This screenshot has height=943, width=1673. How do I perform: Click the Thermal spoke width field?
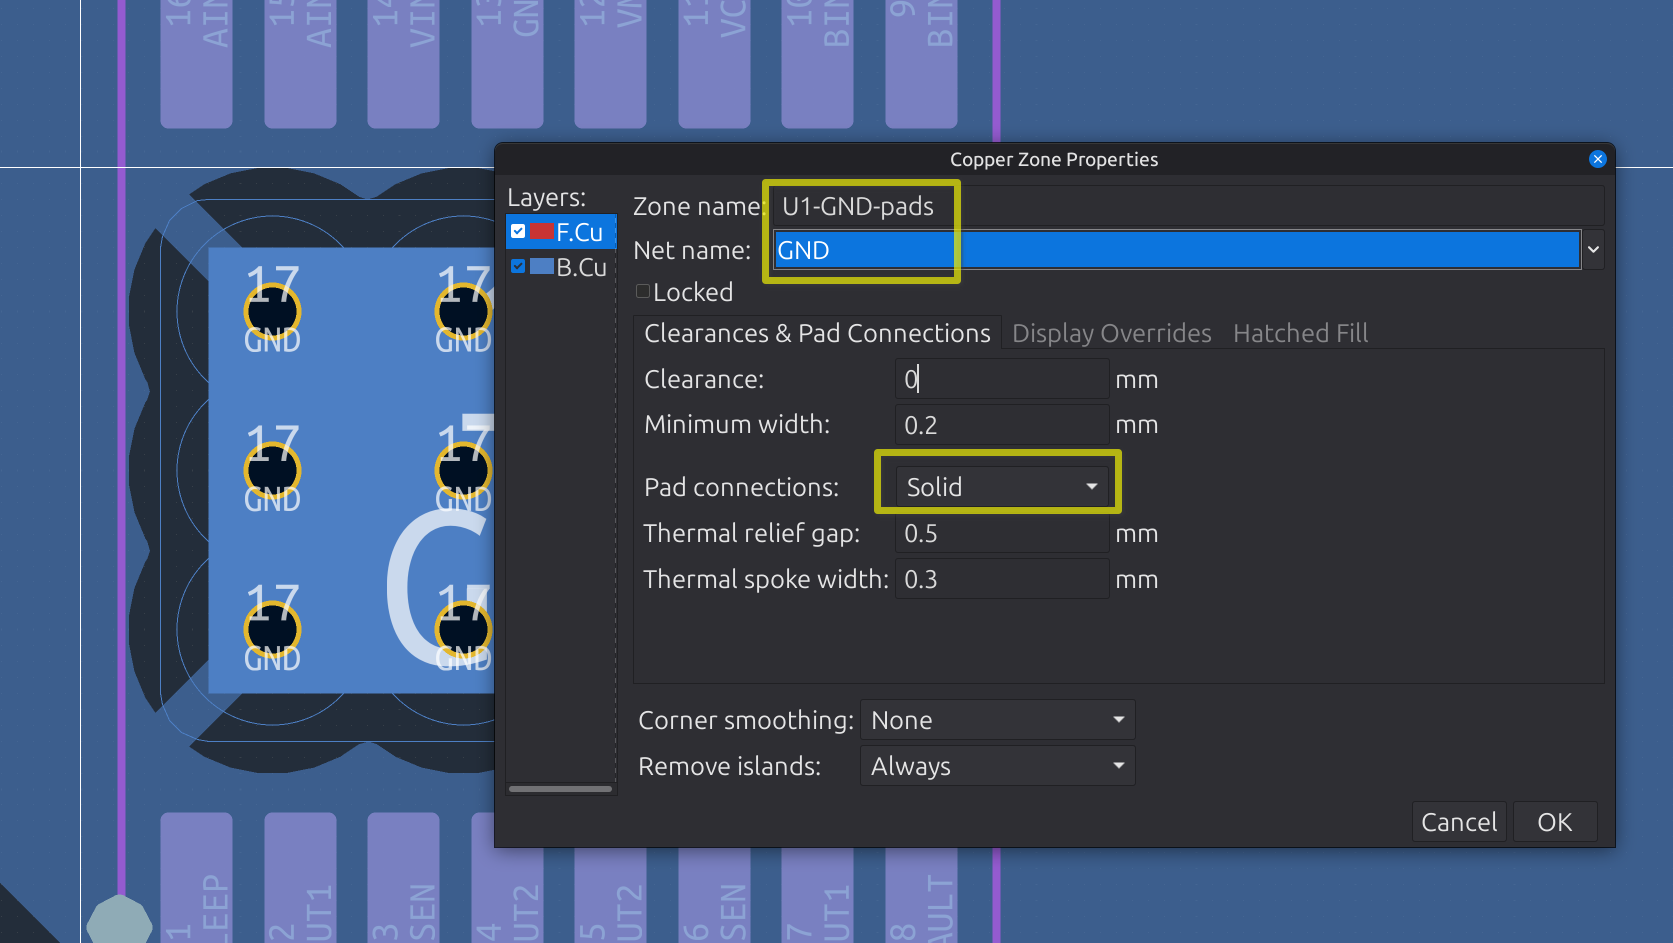1002,579
